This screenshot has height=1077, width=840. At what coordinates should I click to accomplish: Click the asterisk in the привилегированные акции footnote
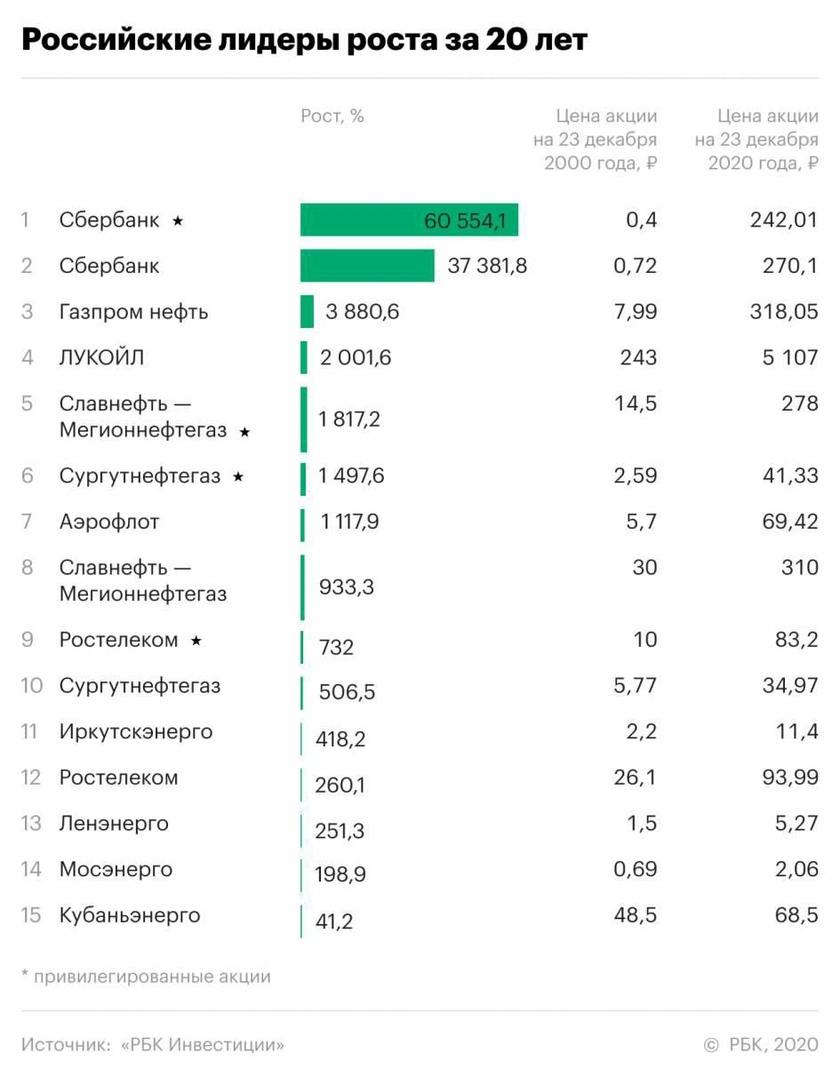coord(25,975)
